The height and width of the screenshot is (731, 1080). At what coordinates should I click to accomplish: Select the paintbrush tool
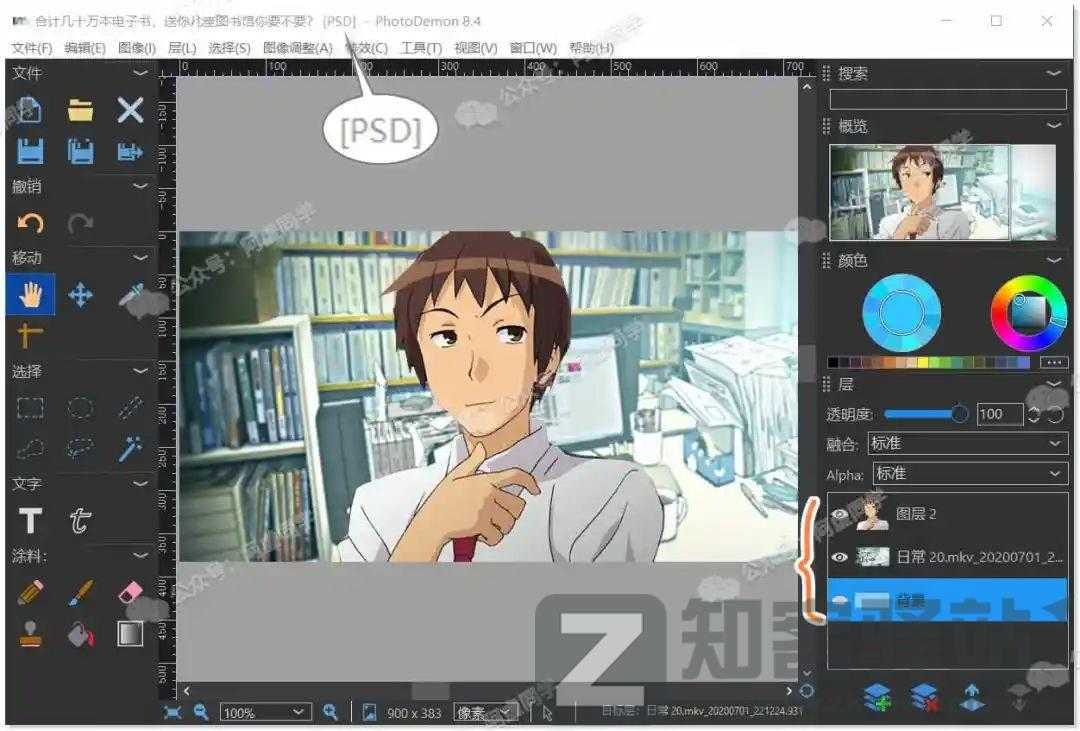80,593
